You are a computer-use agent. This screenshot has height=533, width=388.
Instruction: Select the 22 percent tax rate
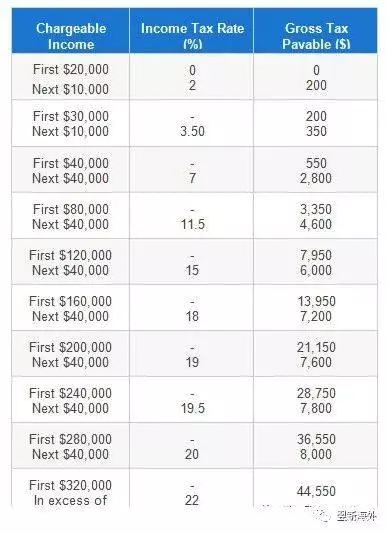[x=192, y=500]
